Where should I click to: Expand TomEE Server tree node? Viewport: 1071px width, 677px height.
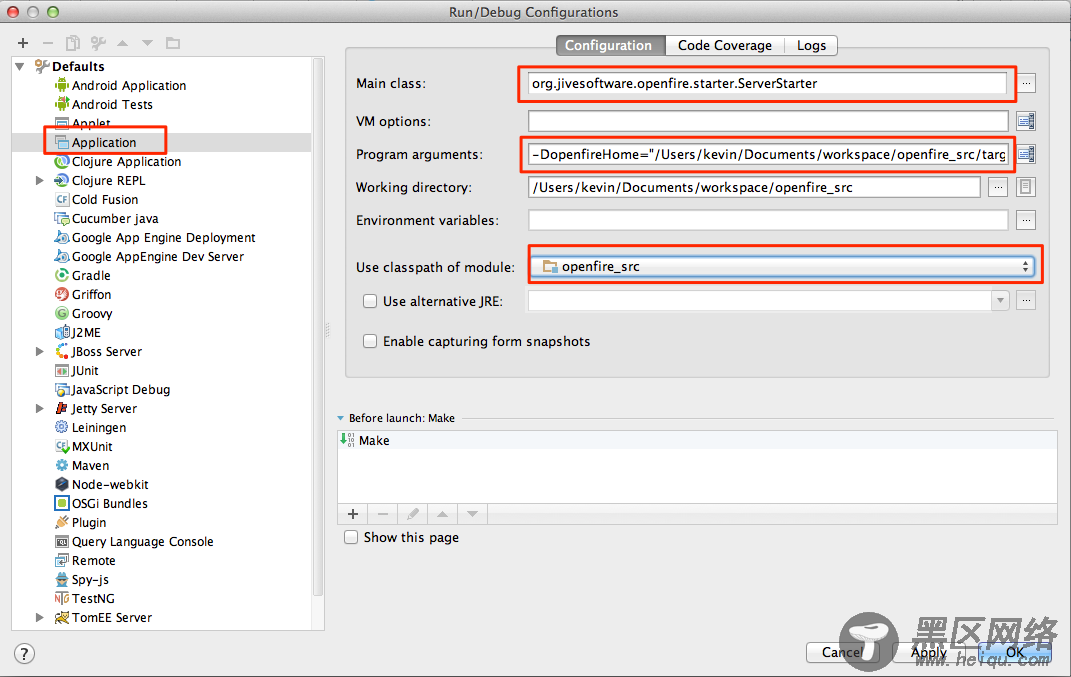[x=40, y=618]
